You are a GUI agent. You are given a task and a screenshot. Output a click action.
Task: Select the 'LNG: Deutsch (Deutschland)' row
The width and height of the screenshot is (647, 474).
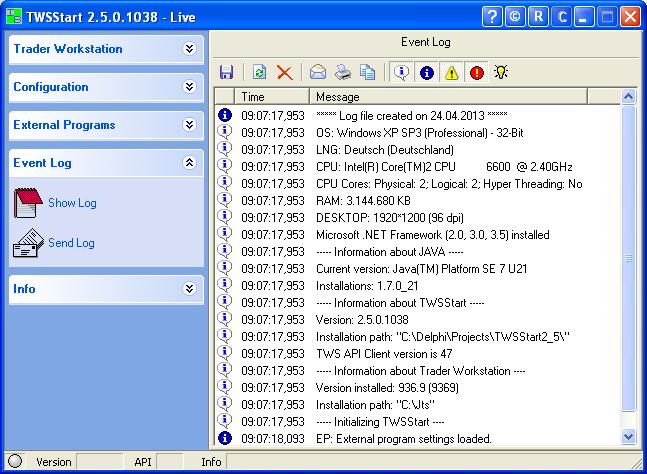point(417,149)
